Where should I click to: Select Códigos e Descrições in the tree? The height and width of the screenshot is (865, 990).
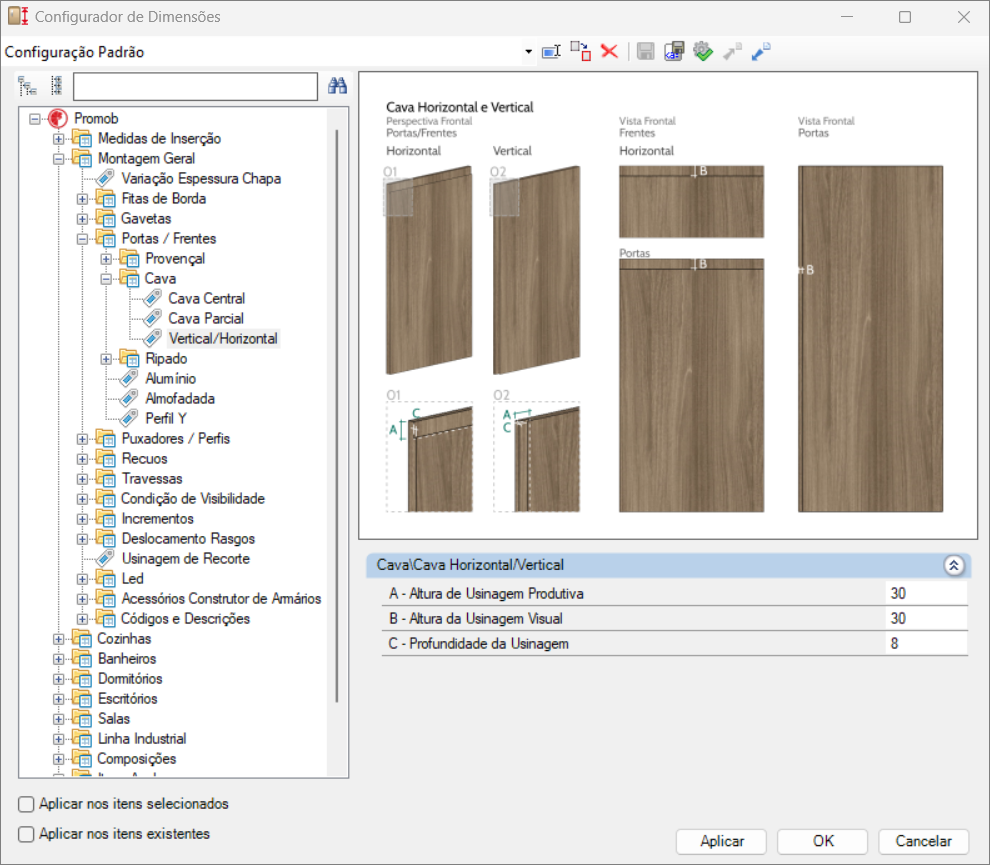point(186,618)
